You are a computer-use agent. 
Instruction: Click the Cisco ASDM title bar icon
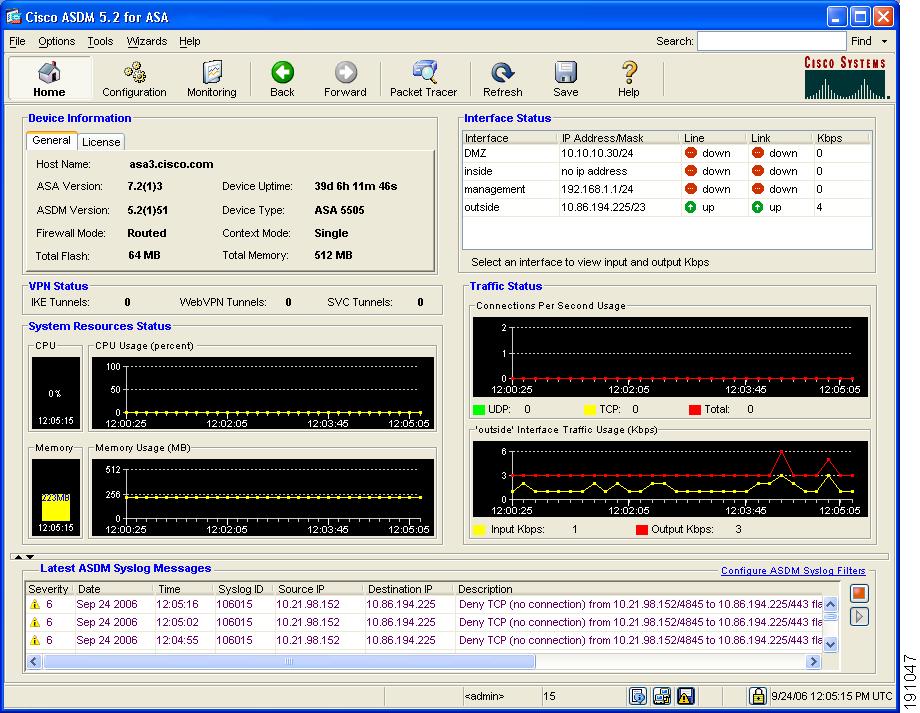[x=13, y=16]
